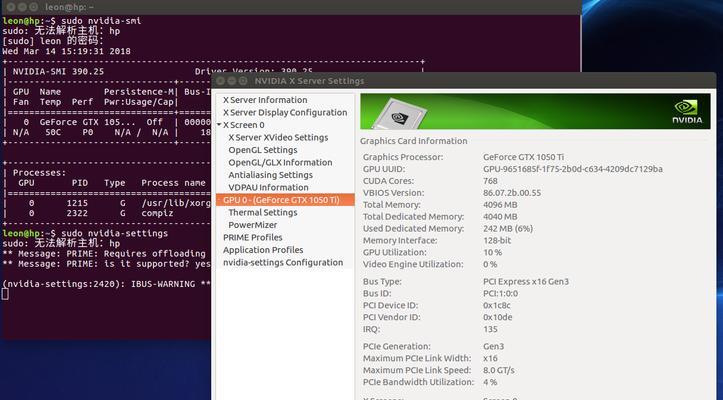Open Antialiasing Settings page
This screenshot has width=723, height=400.
click(x=270, y=175)
